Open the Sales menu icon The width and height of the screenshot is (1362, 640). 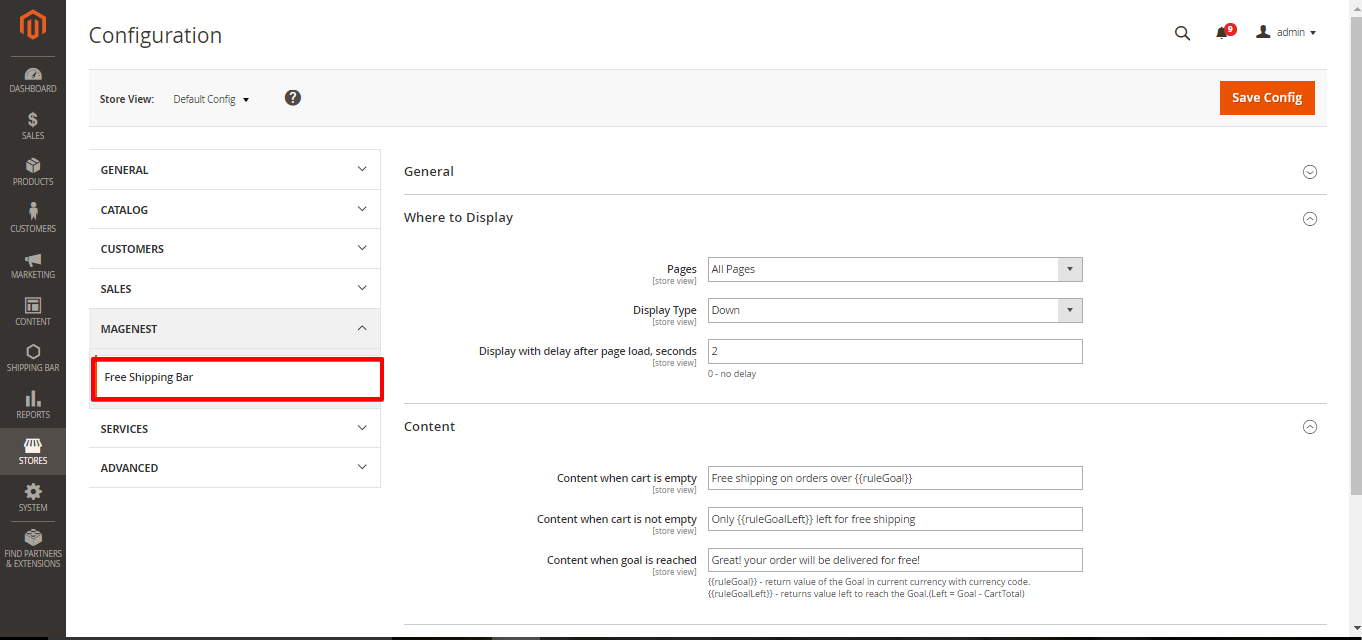[33, 126]
